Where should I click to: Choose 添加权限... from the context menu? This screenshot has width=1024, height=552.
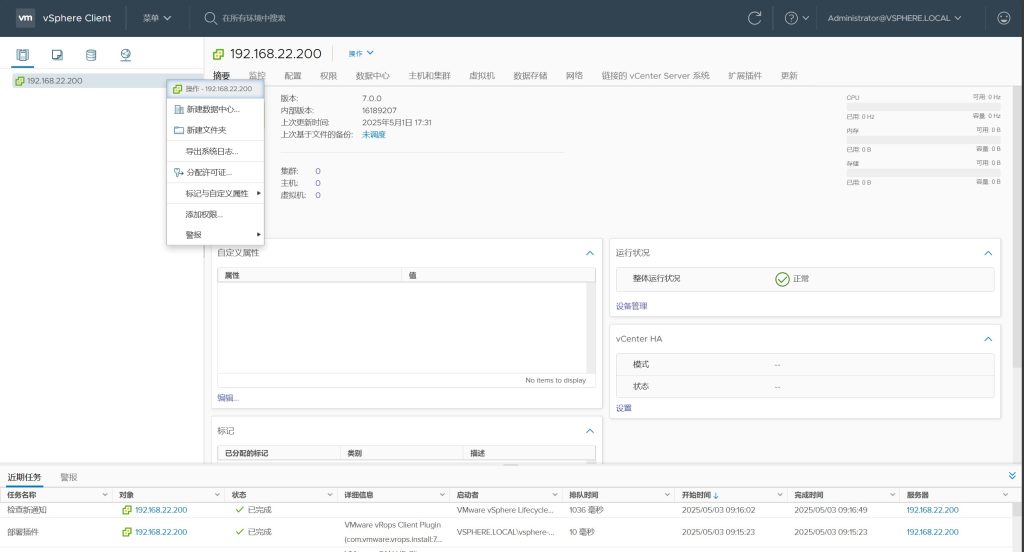pyautogui.click(x=216, y=214)
